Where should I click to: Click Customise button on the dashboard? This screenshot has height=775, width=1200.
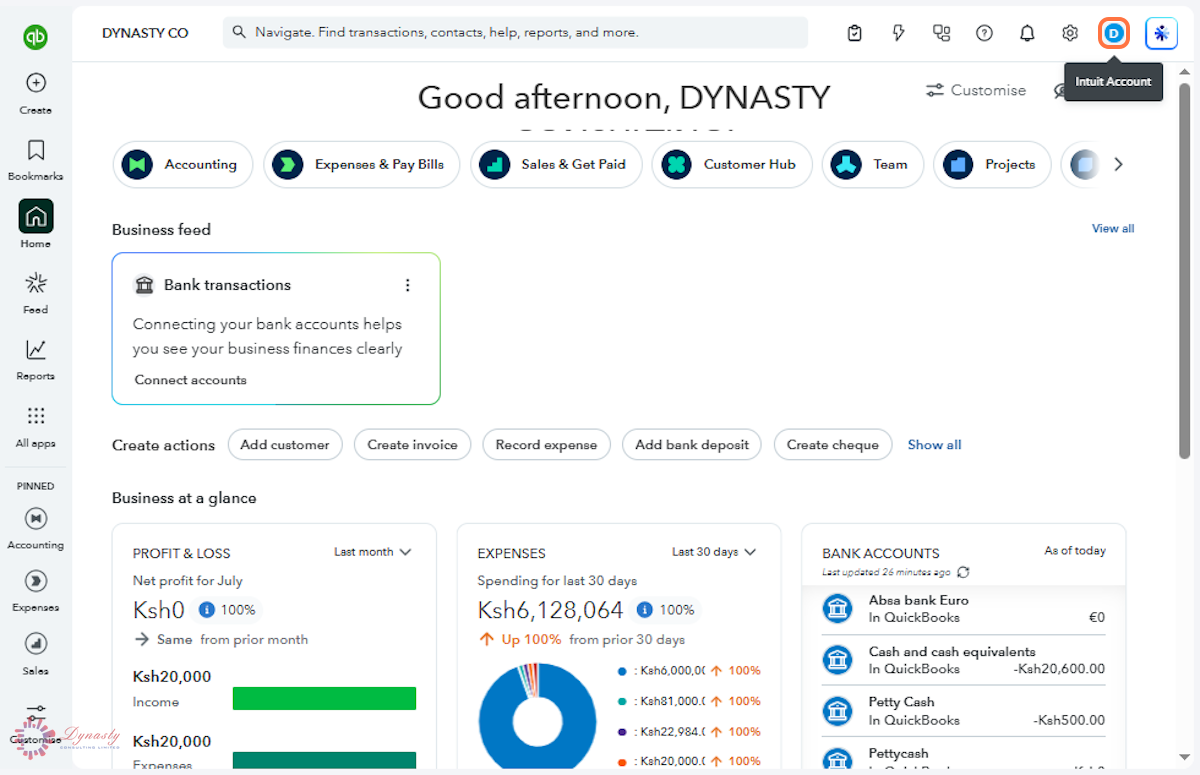click(x=976, y=90)
